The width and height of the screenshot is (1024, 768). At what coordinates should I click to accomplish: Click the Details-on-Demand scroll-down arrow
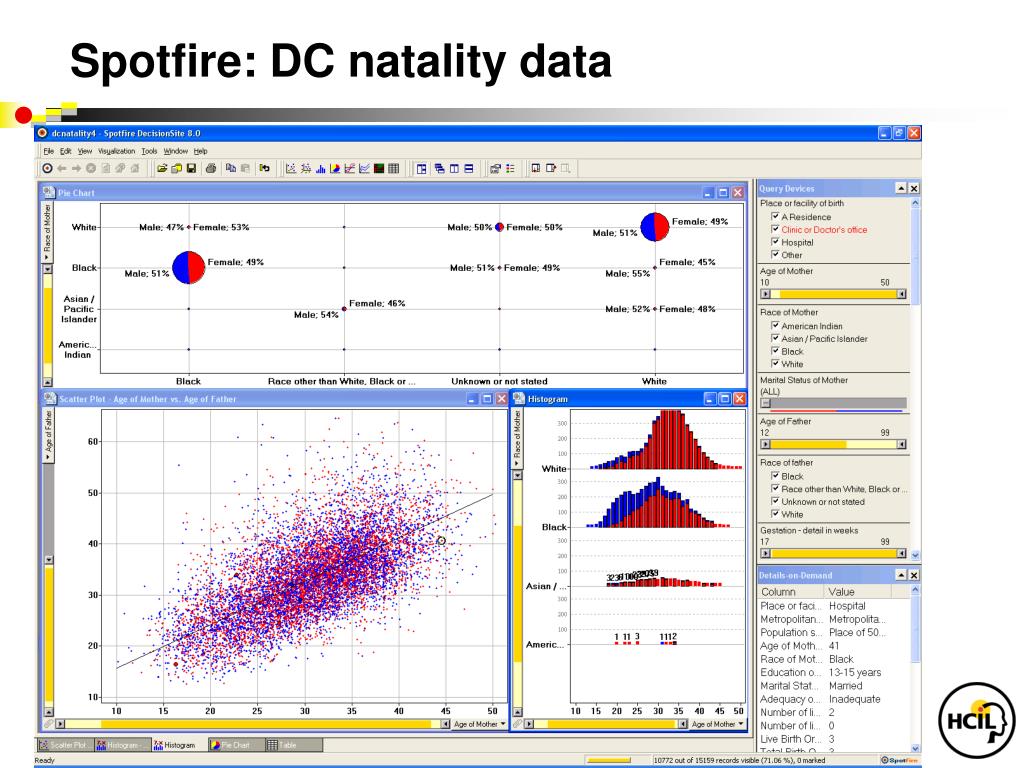click(x=915, y=748)
